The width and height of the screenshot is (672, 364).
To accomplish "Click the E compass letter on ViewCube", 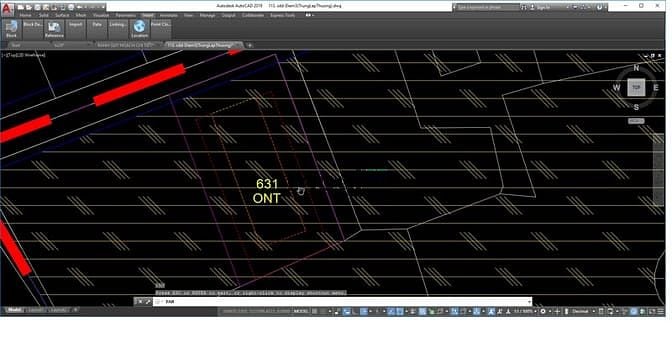I will pyautogui.click(x=656, y=87).
